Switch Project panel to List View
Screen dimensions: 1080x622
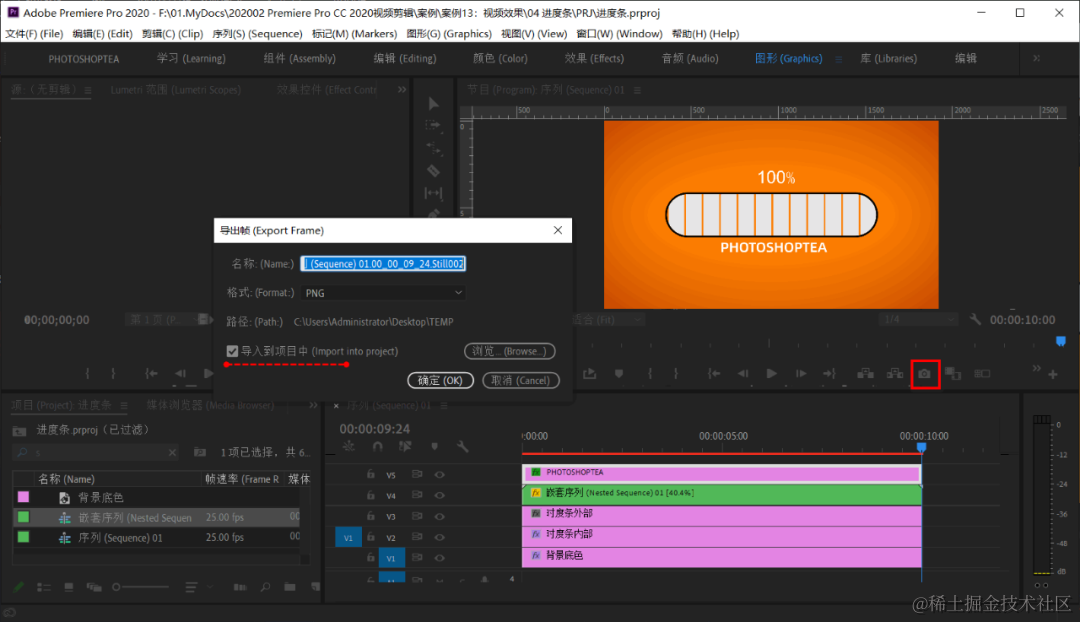coord(43,587)
